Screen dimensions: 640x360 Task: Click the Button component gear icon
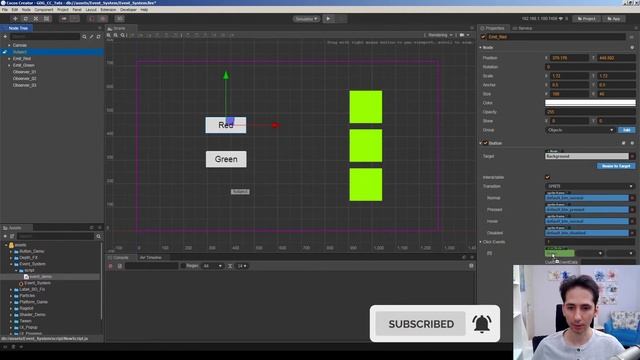pos(632,143)
